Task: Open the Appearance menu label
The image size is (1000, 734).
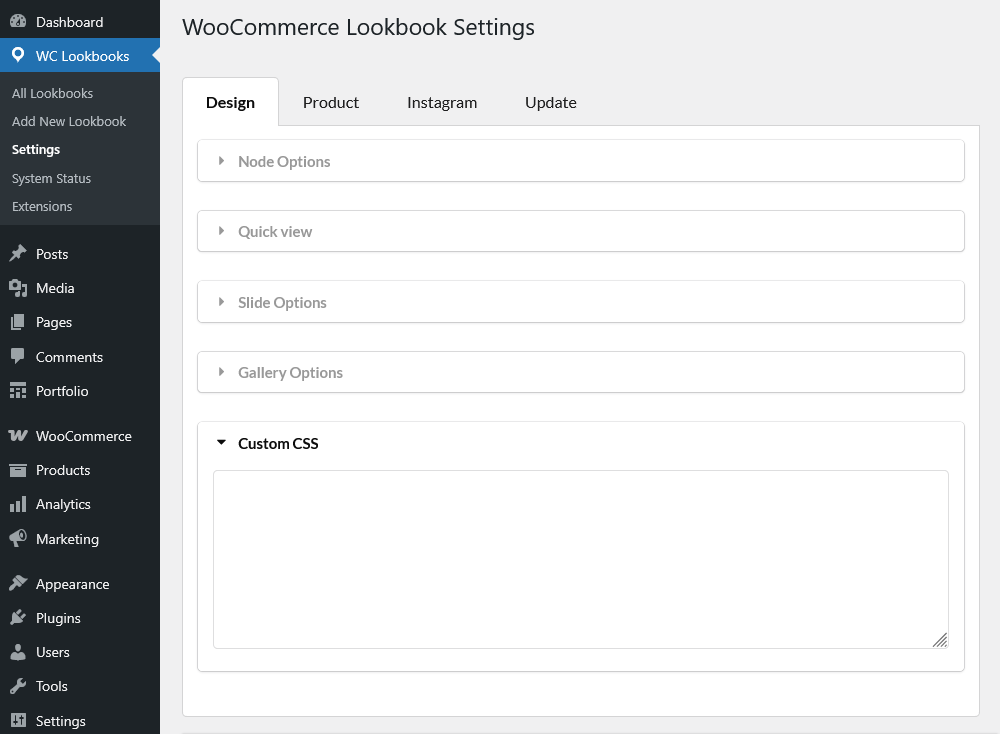Action: click(72, 584)
